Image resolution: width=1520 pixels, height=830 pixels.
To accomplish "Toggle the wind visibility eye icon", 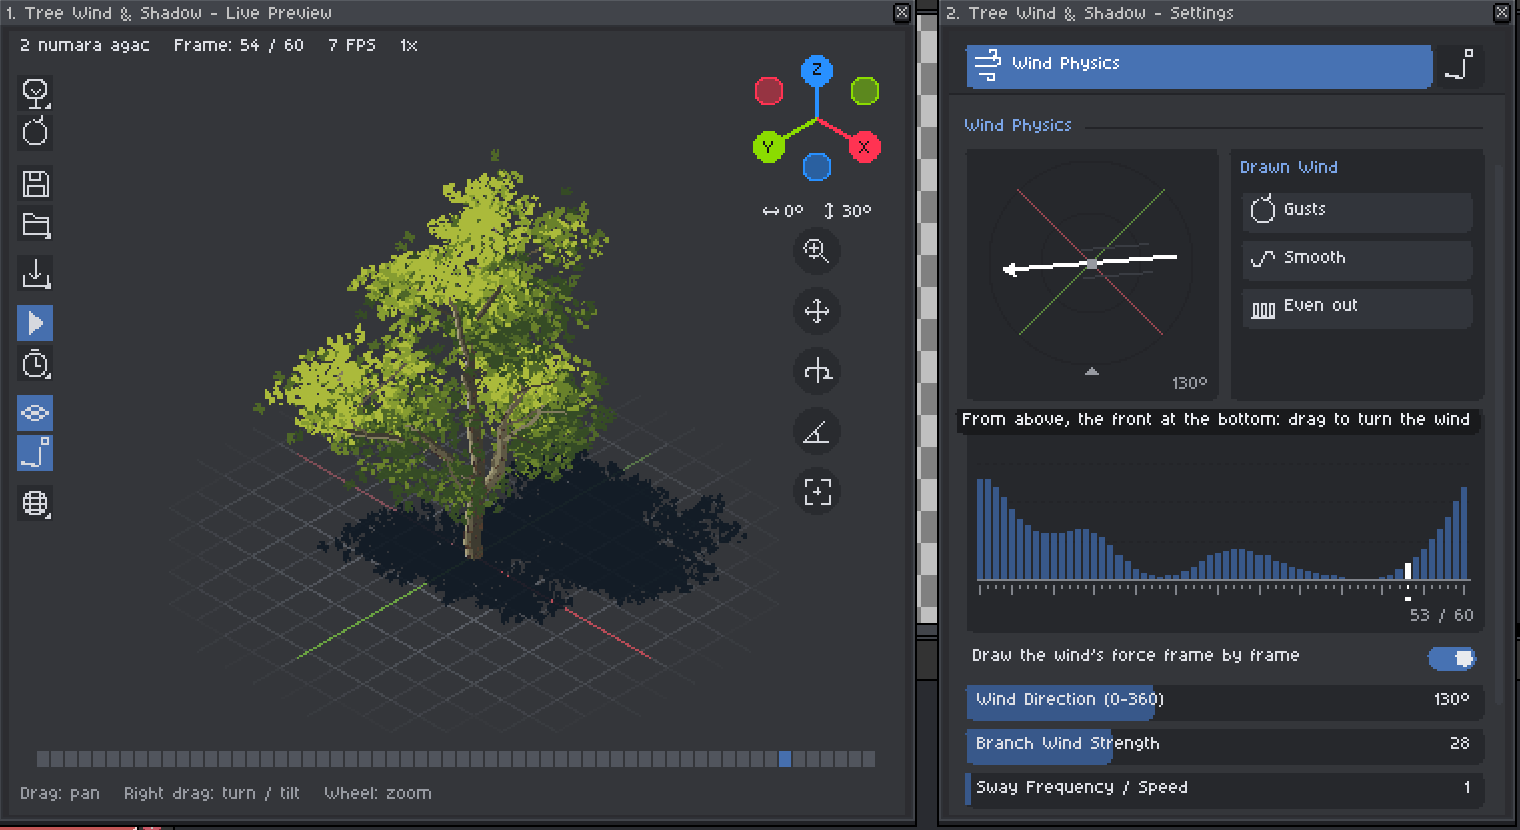I will click(x=35, y=412).
